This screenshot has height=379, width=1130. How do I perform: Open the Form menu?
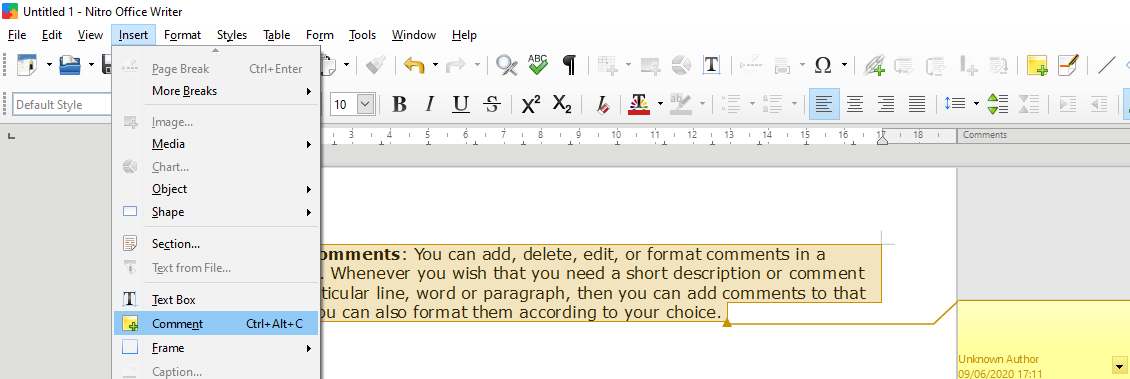pos(320,35)
